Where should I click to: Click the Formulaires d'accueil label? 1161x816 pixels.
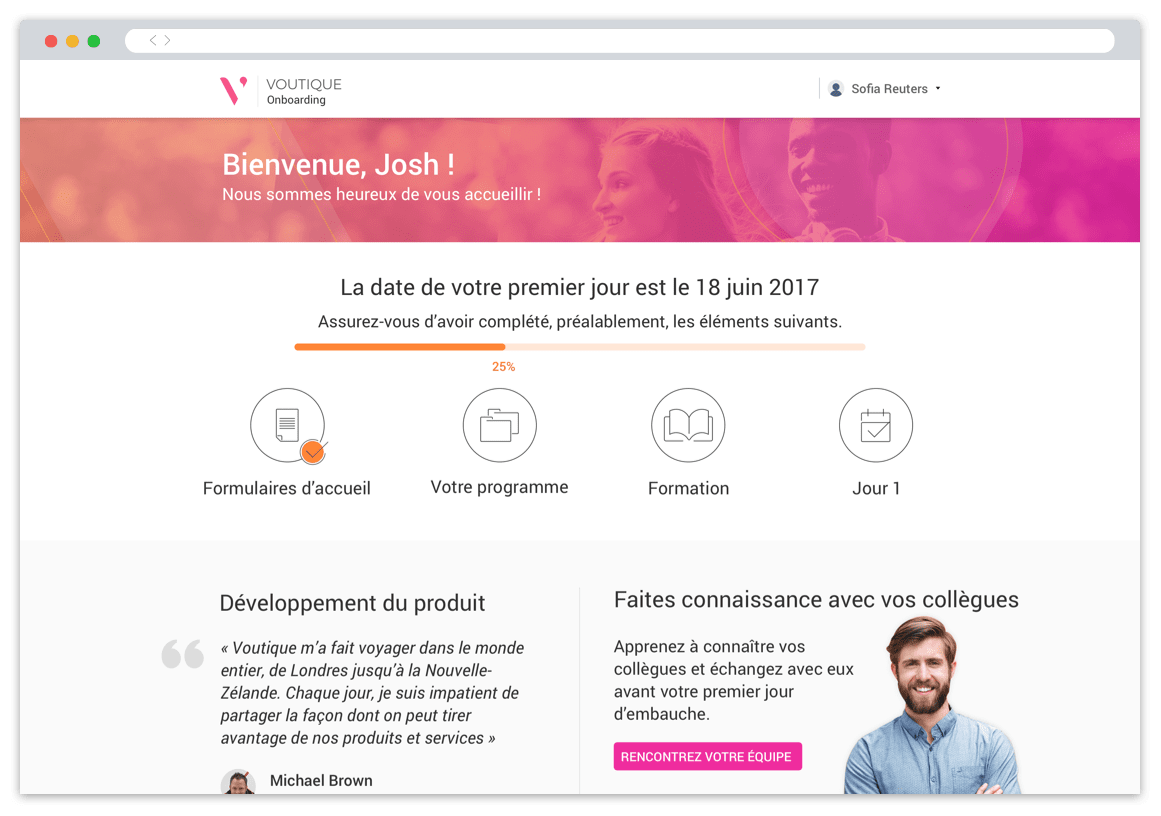click(287, 489)
